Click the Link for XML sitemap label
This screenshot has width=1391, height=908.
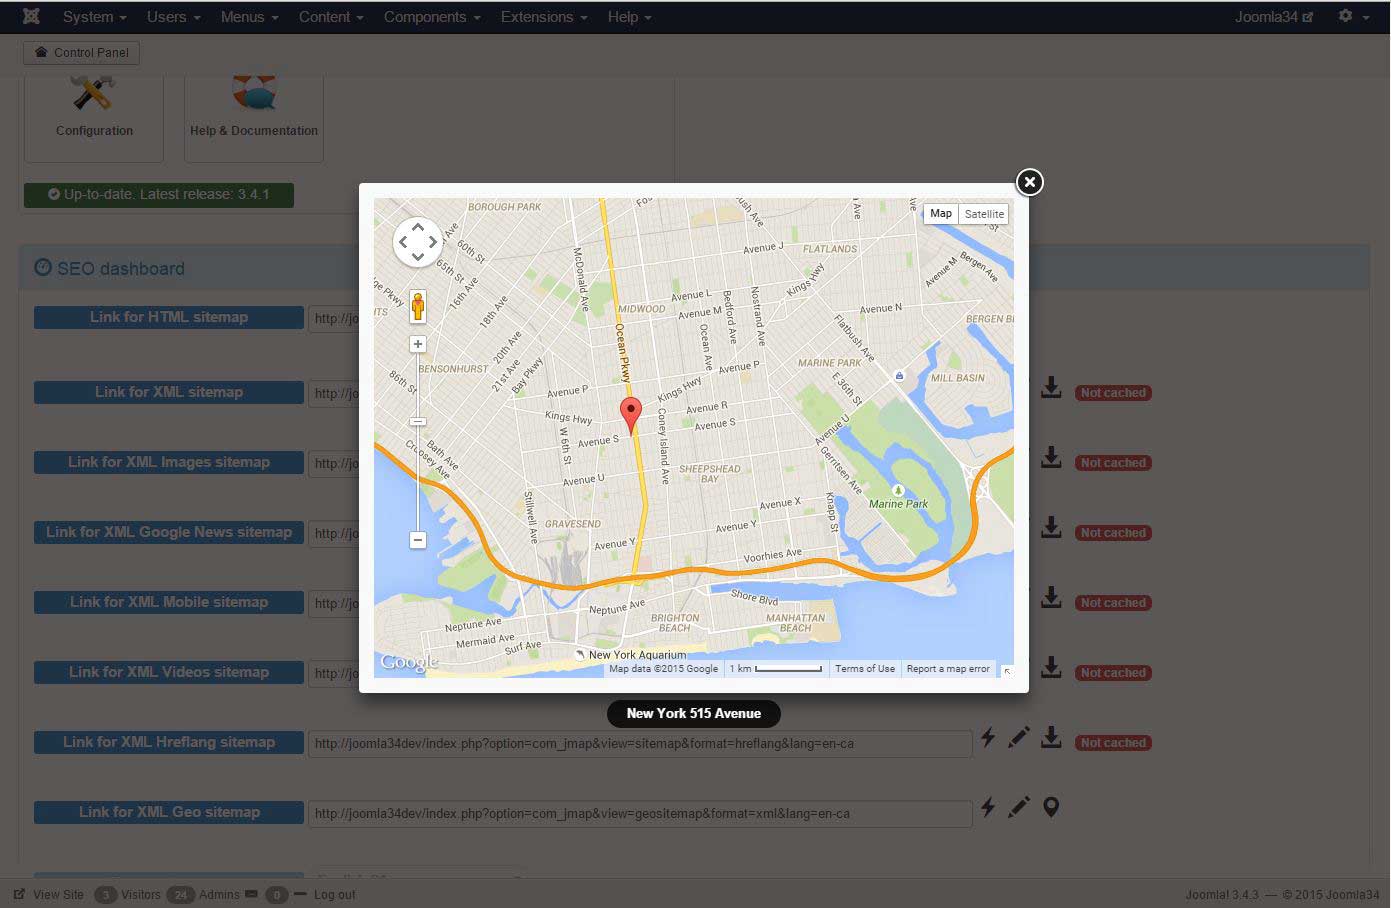click(x=169, y=392)
